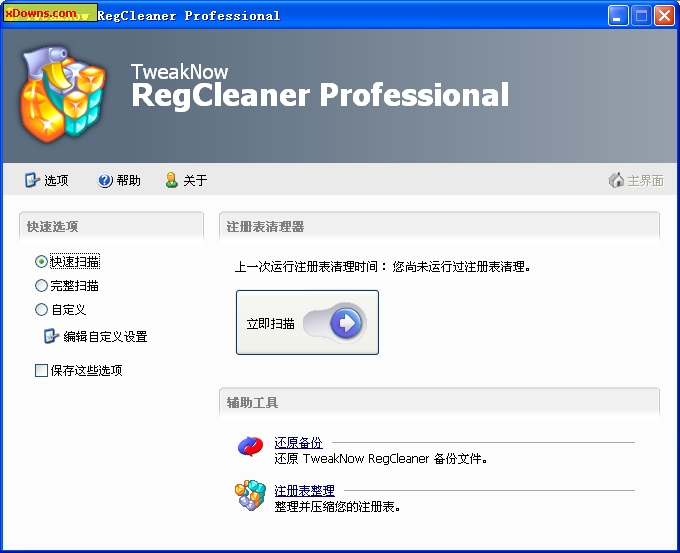680x553 pixels.
Task: Open the 帮助 menu label
Action: click(128, 180)
